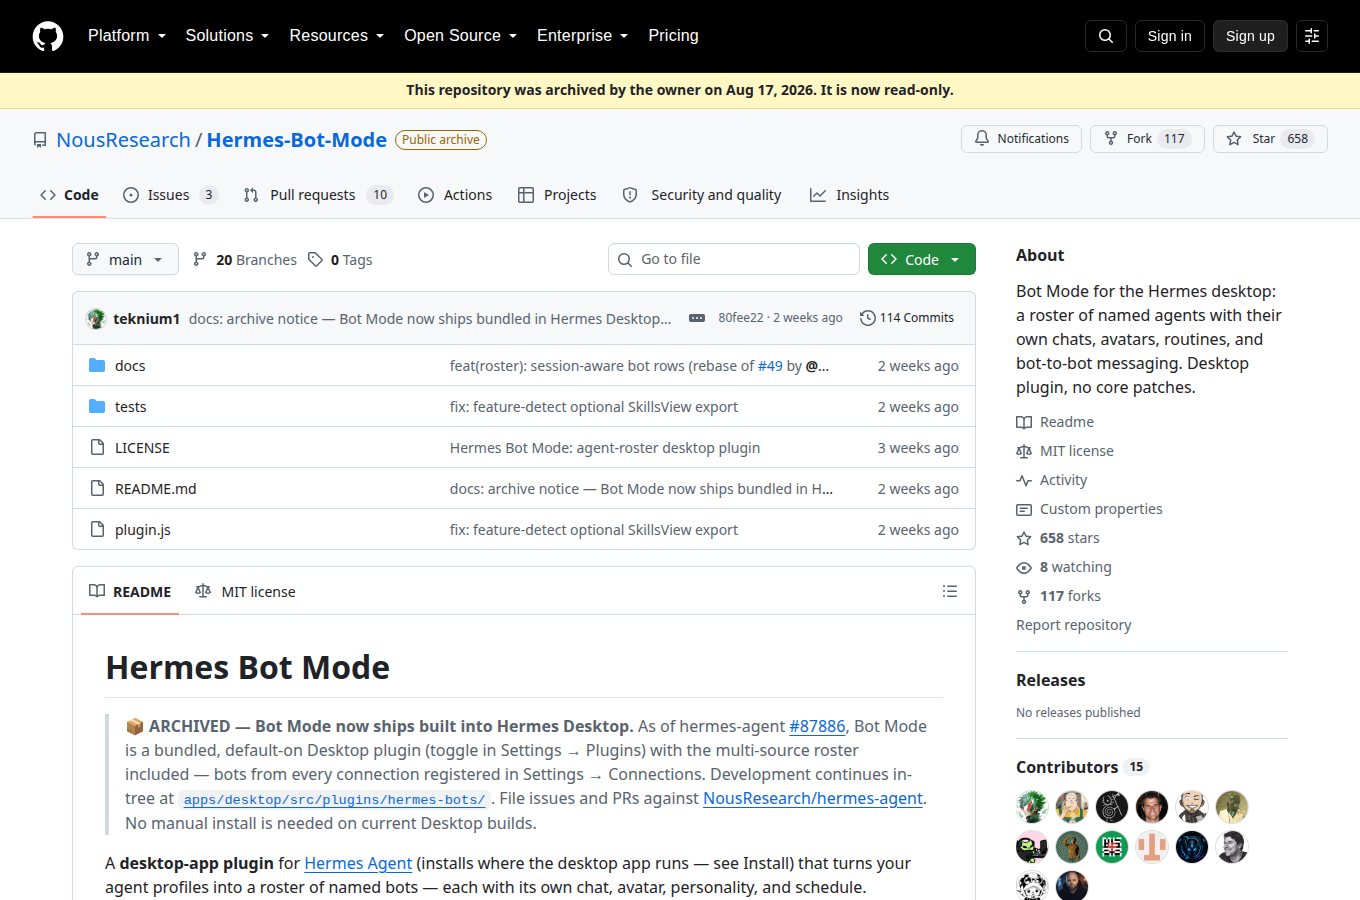This screenshot has height=900, width=1360.
Task: Open the apps/desktop/src/plugins/hermes-bots/ path link
Action: [334, 799]
